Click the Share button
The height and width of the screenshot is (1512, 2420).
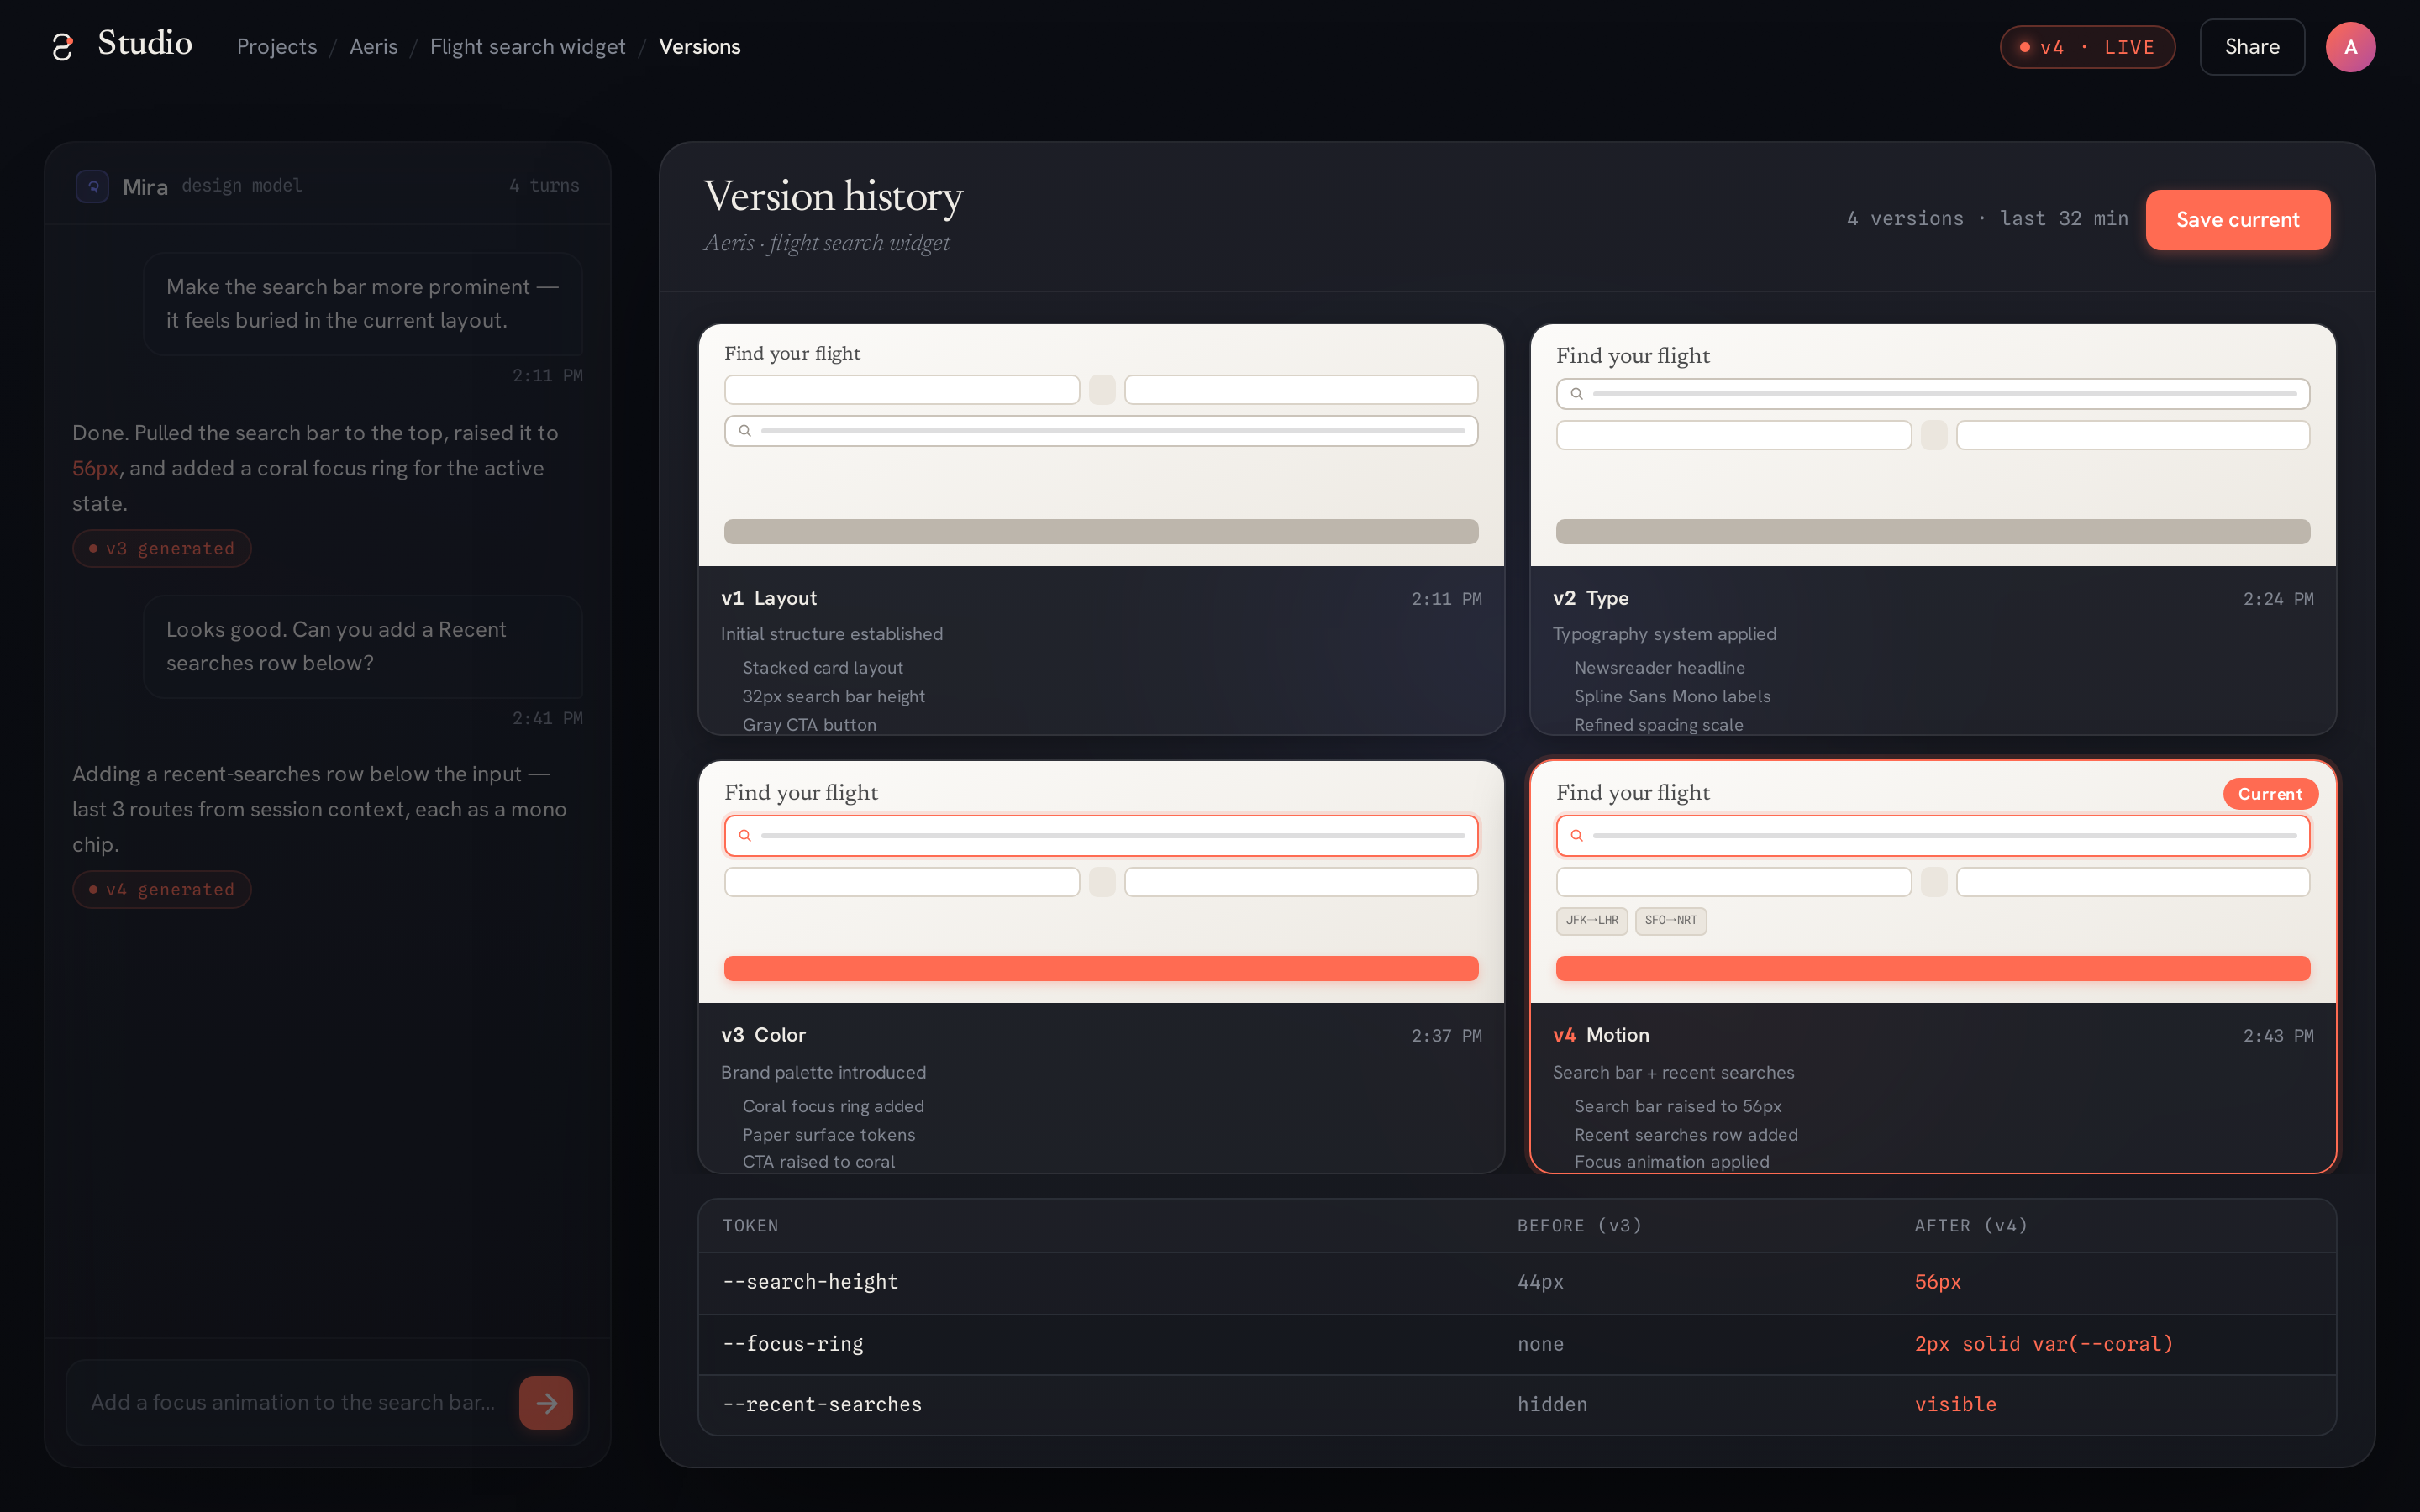(2252, 47)
